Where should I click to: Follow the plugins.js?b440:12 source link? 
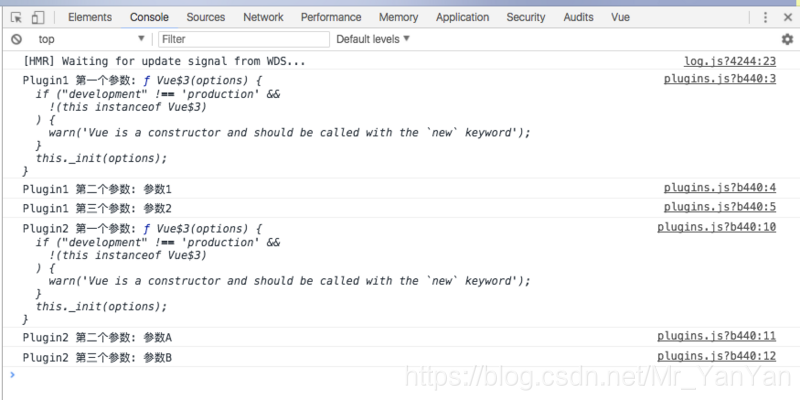click(716, 357)
